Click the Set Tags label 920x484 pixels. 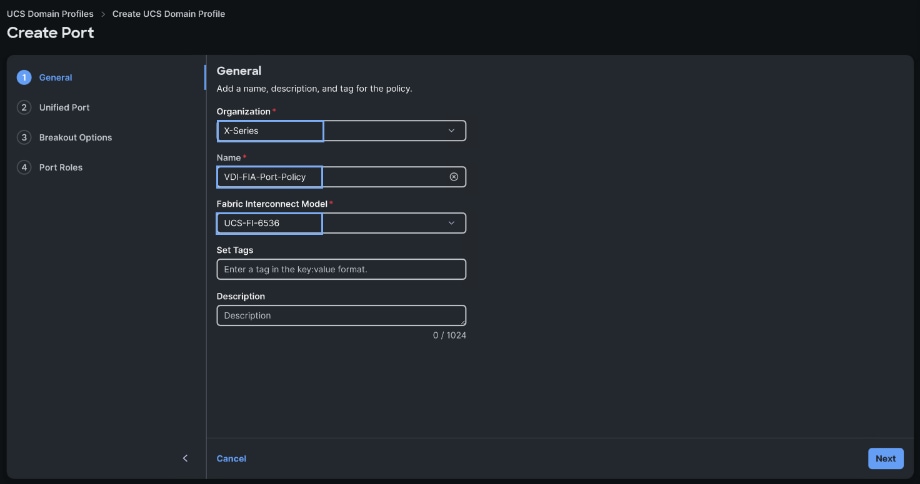(x=235, y=250)
